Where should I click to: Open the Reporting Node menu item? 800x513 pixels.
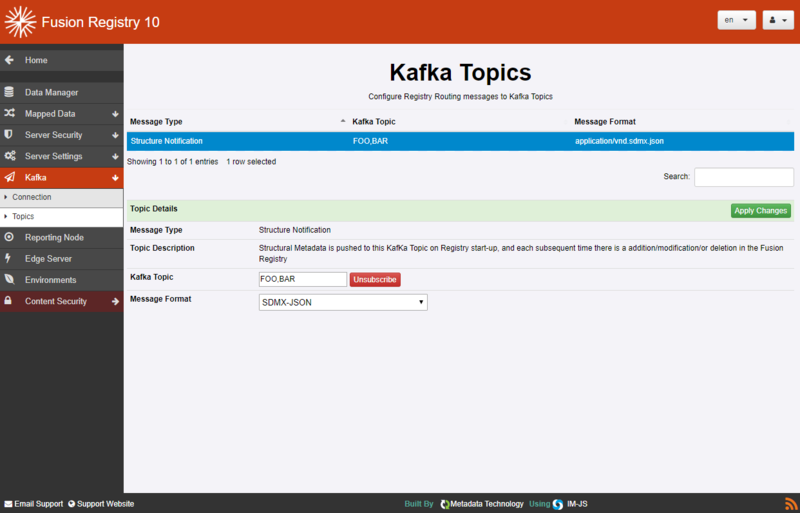(61, 237)
